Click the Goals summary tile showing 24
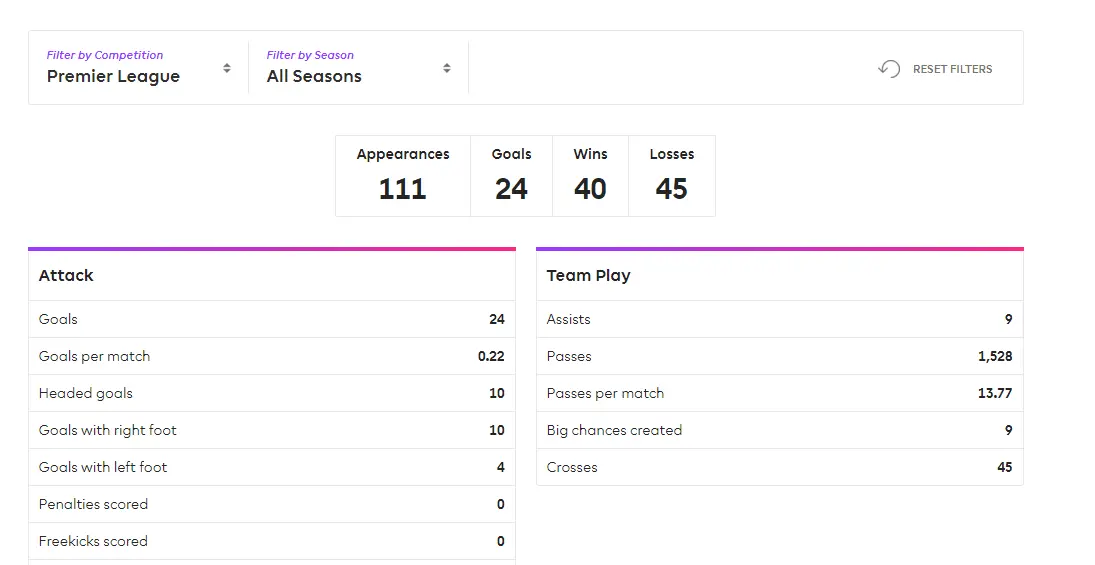Viewport: 1095px width, 565px height. tap(511, 176)
